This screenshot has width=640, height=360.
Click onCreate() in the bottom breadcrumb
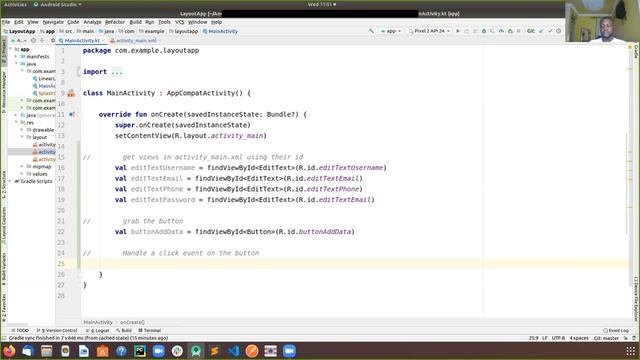click(132, 322)
